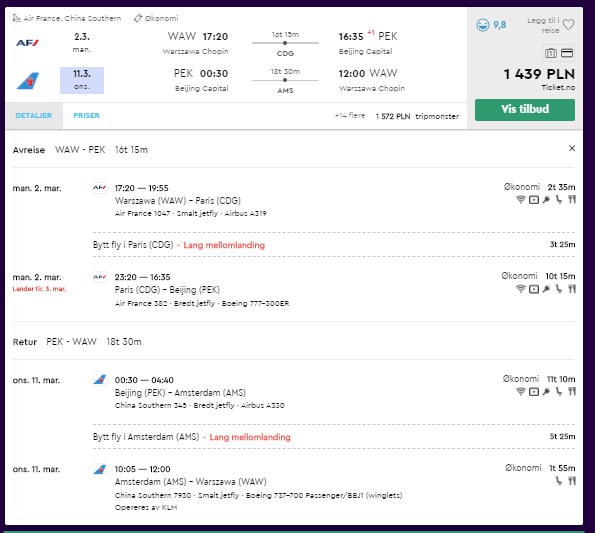Click the smiley rating icon

(483, 25)
